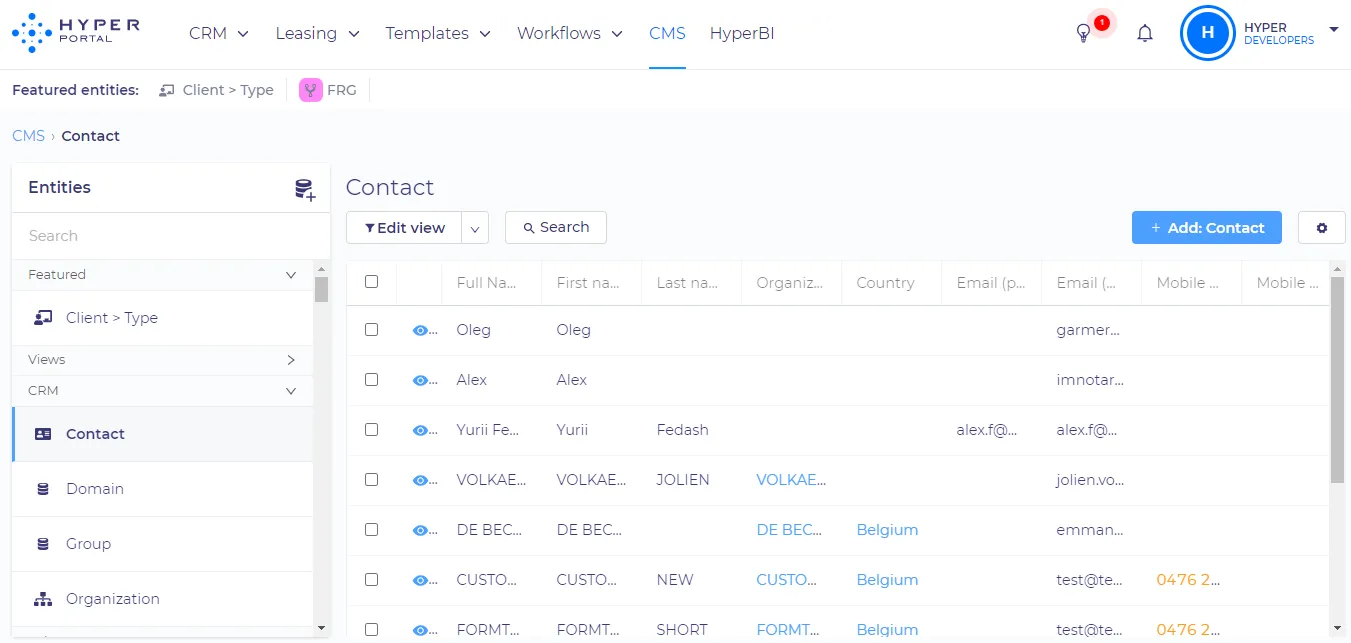Go to CMS via breadcrumb link

(x=28, y=136)
